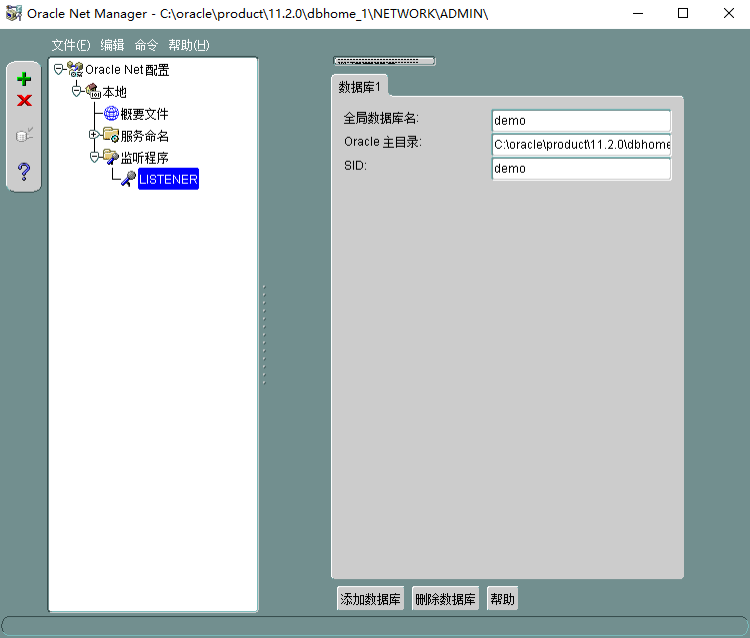Click the Oracle 主目录 input field
The height and width of the screenshot is (638, 750).
[x=581, y=144]
